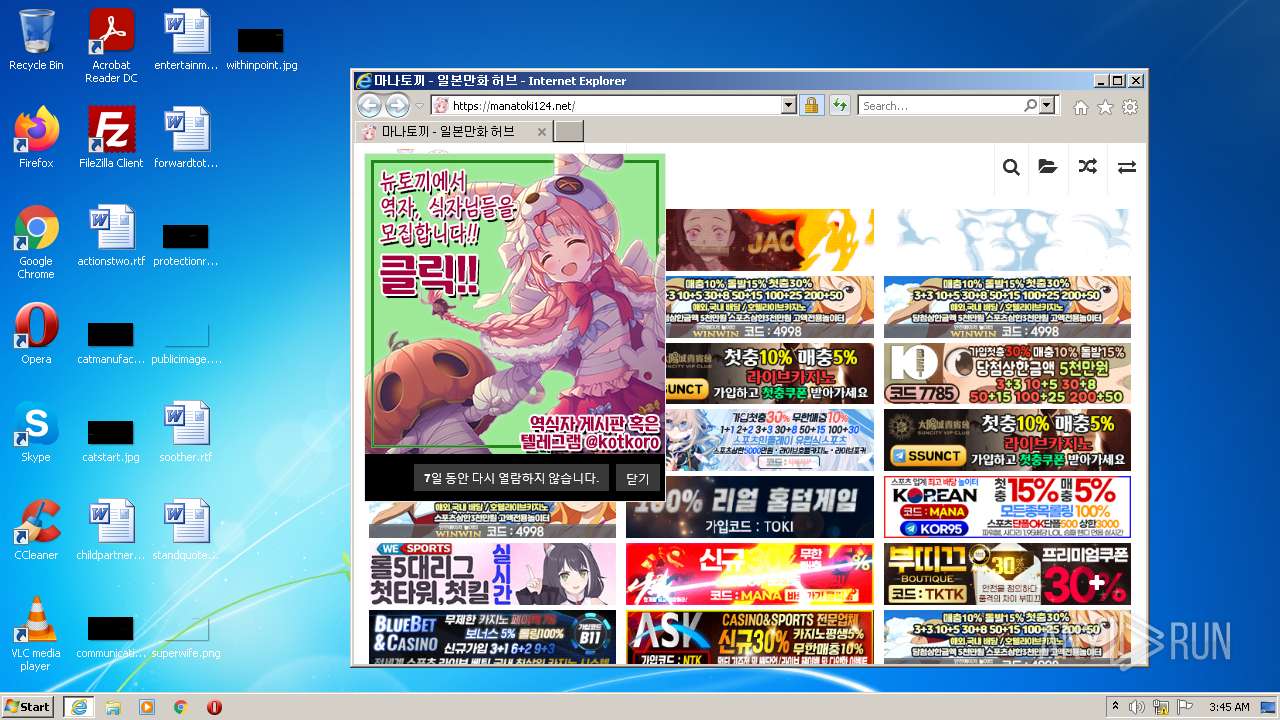Select the actionstwo.rtf desktop file

[x=111, y=236]
